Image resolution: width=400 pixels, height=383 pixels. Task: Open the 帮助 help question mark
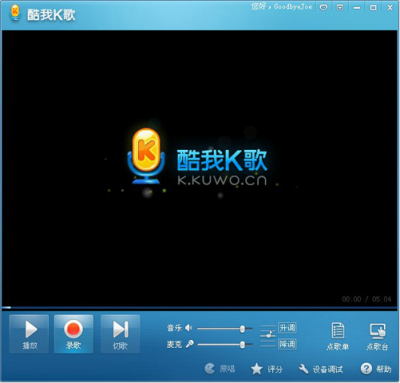click(376, 369)
